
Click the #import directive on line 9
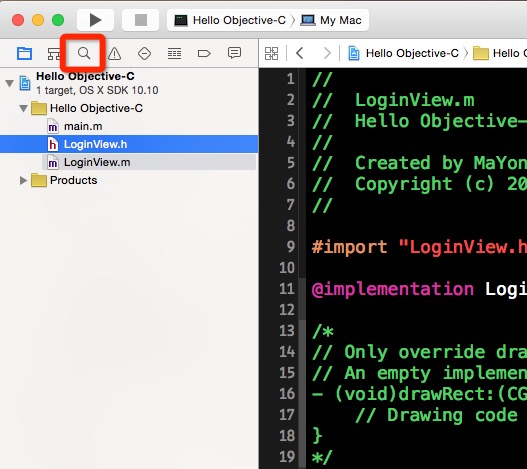[x=350, y=247]
